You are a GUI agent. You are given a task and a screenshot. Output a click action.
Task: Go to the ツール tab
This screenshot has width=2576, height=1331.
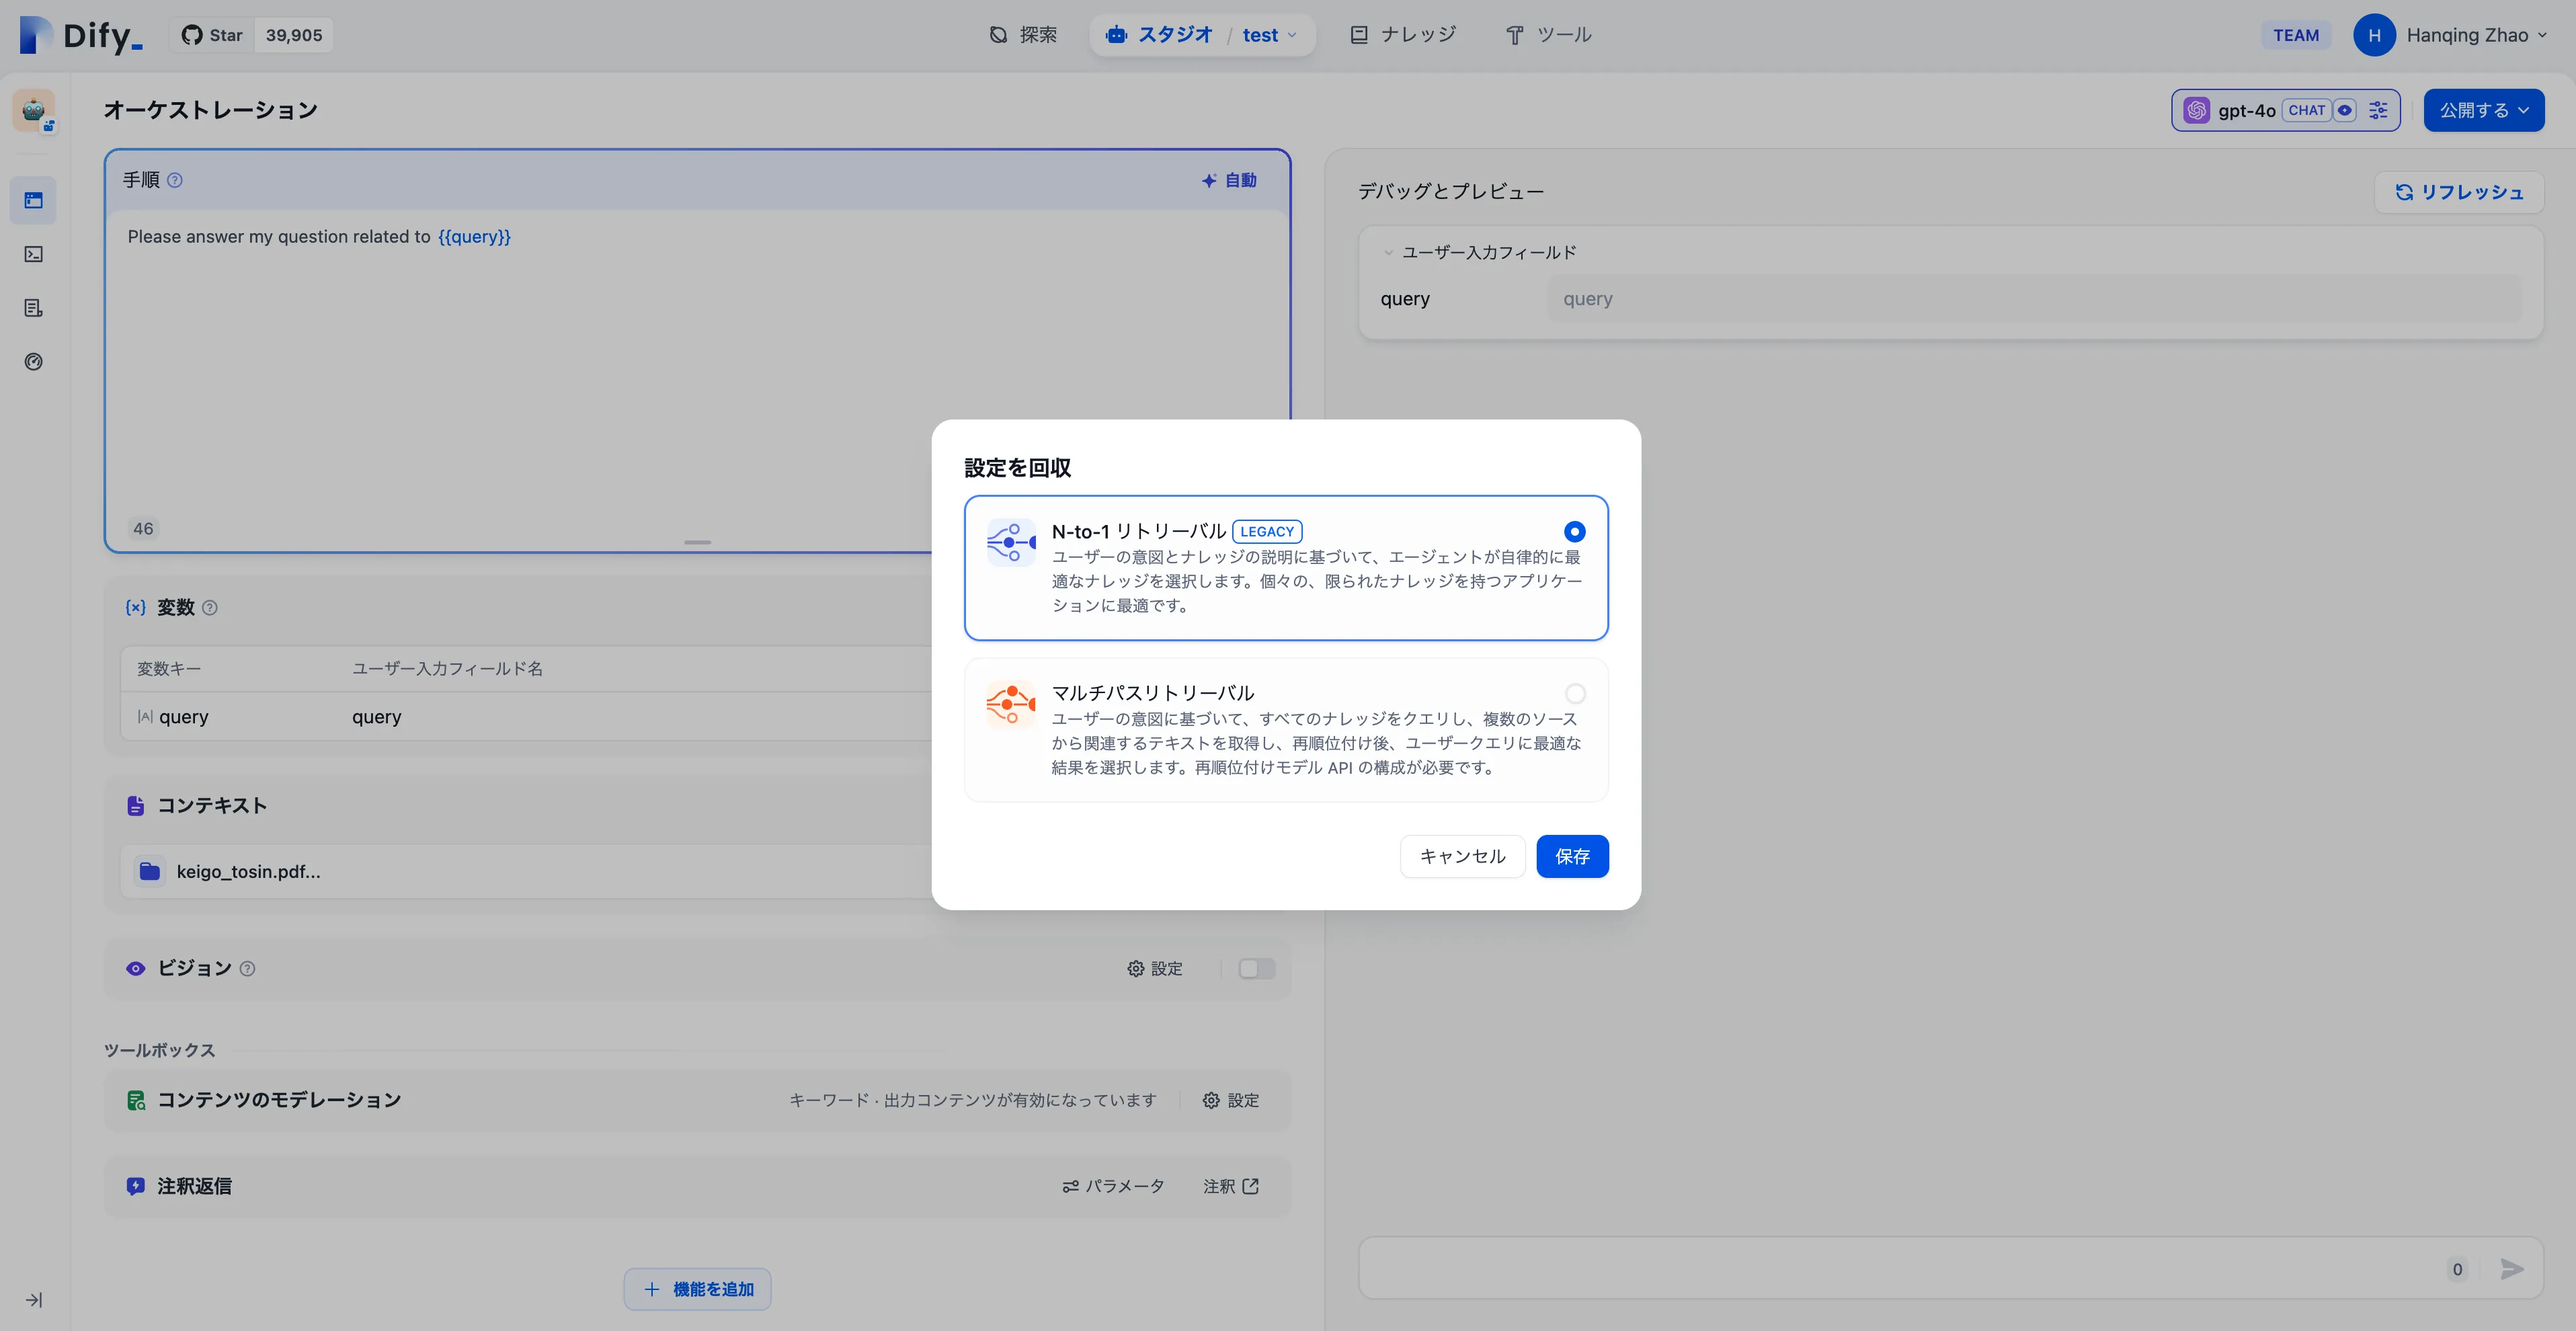1548,35
